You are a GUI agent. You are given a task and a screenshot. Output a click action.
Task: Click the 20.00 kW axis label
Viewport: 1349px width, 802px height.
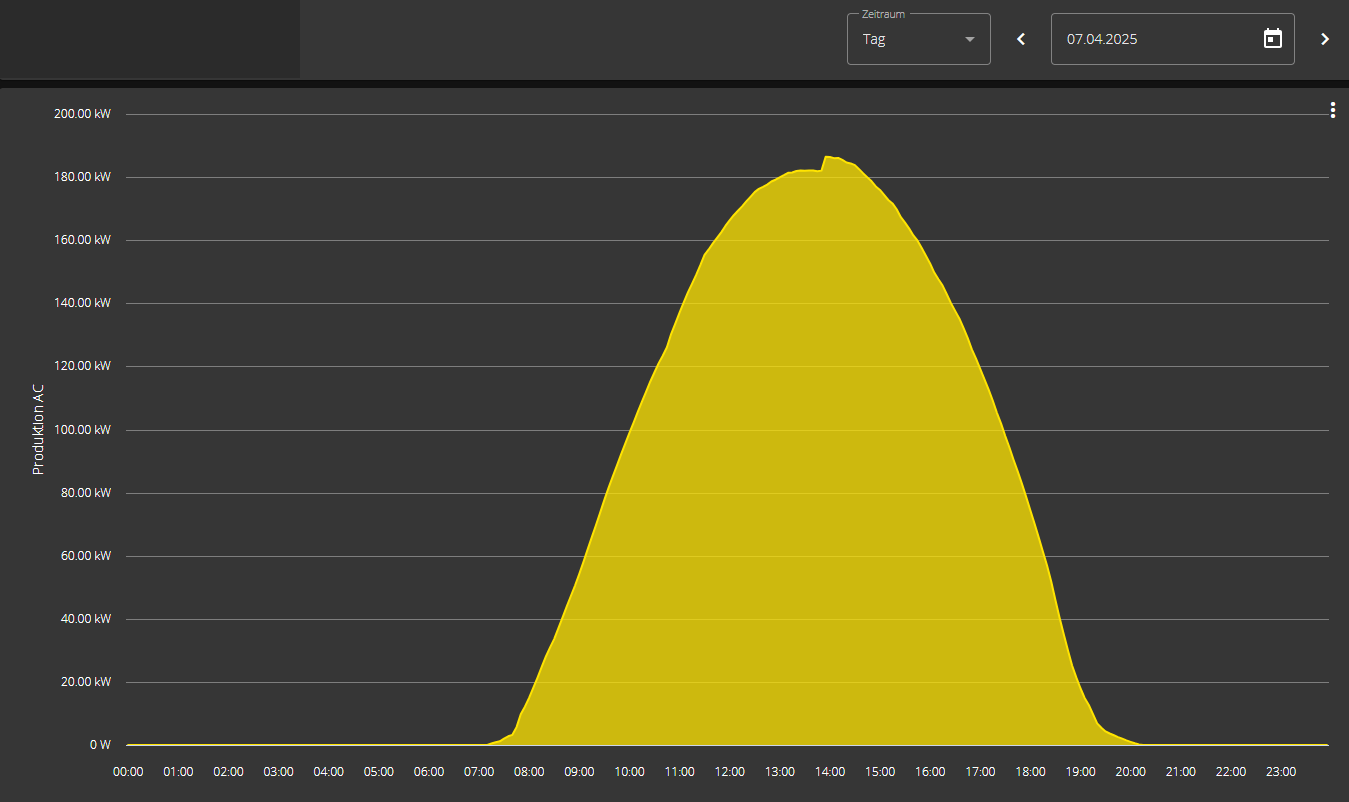point(85,682)
